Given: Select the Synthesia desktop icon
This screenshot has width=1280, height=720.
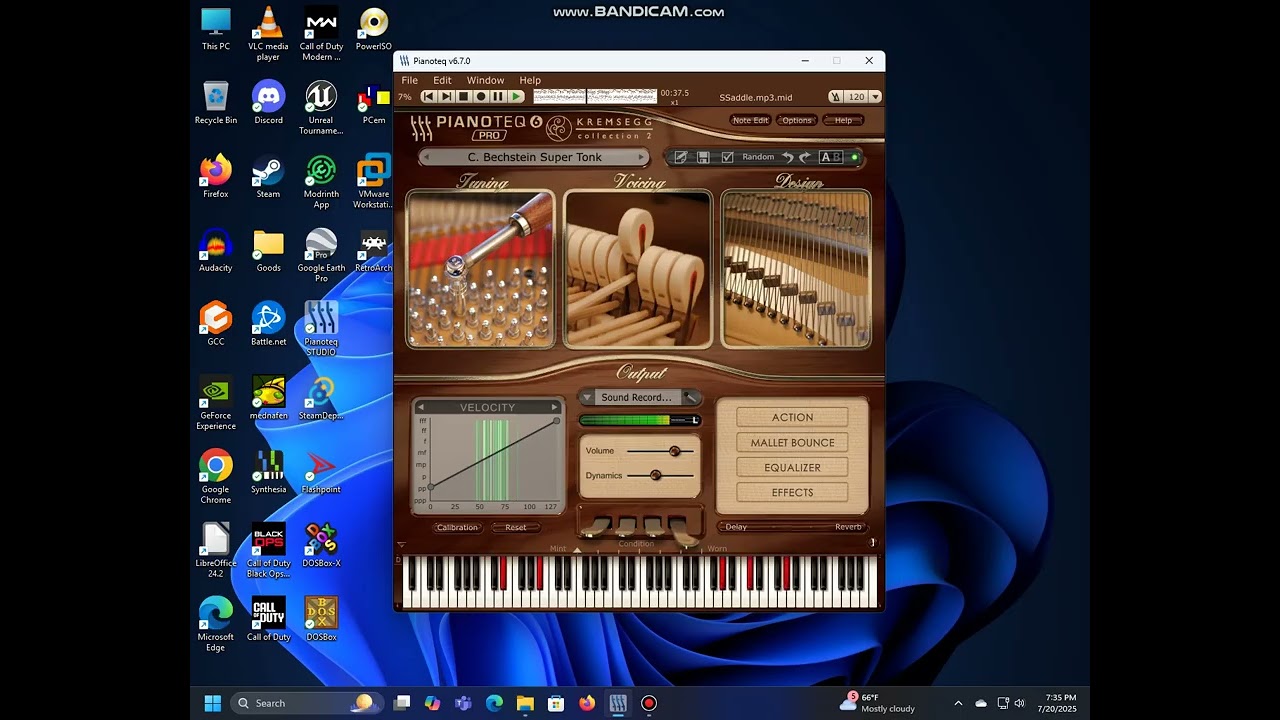Looking at the screenshot, I should 268,471.
